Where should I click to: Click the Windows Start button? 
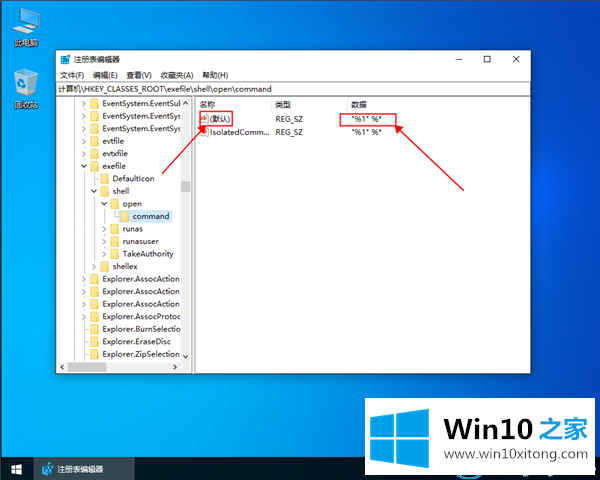[16, 469]
